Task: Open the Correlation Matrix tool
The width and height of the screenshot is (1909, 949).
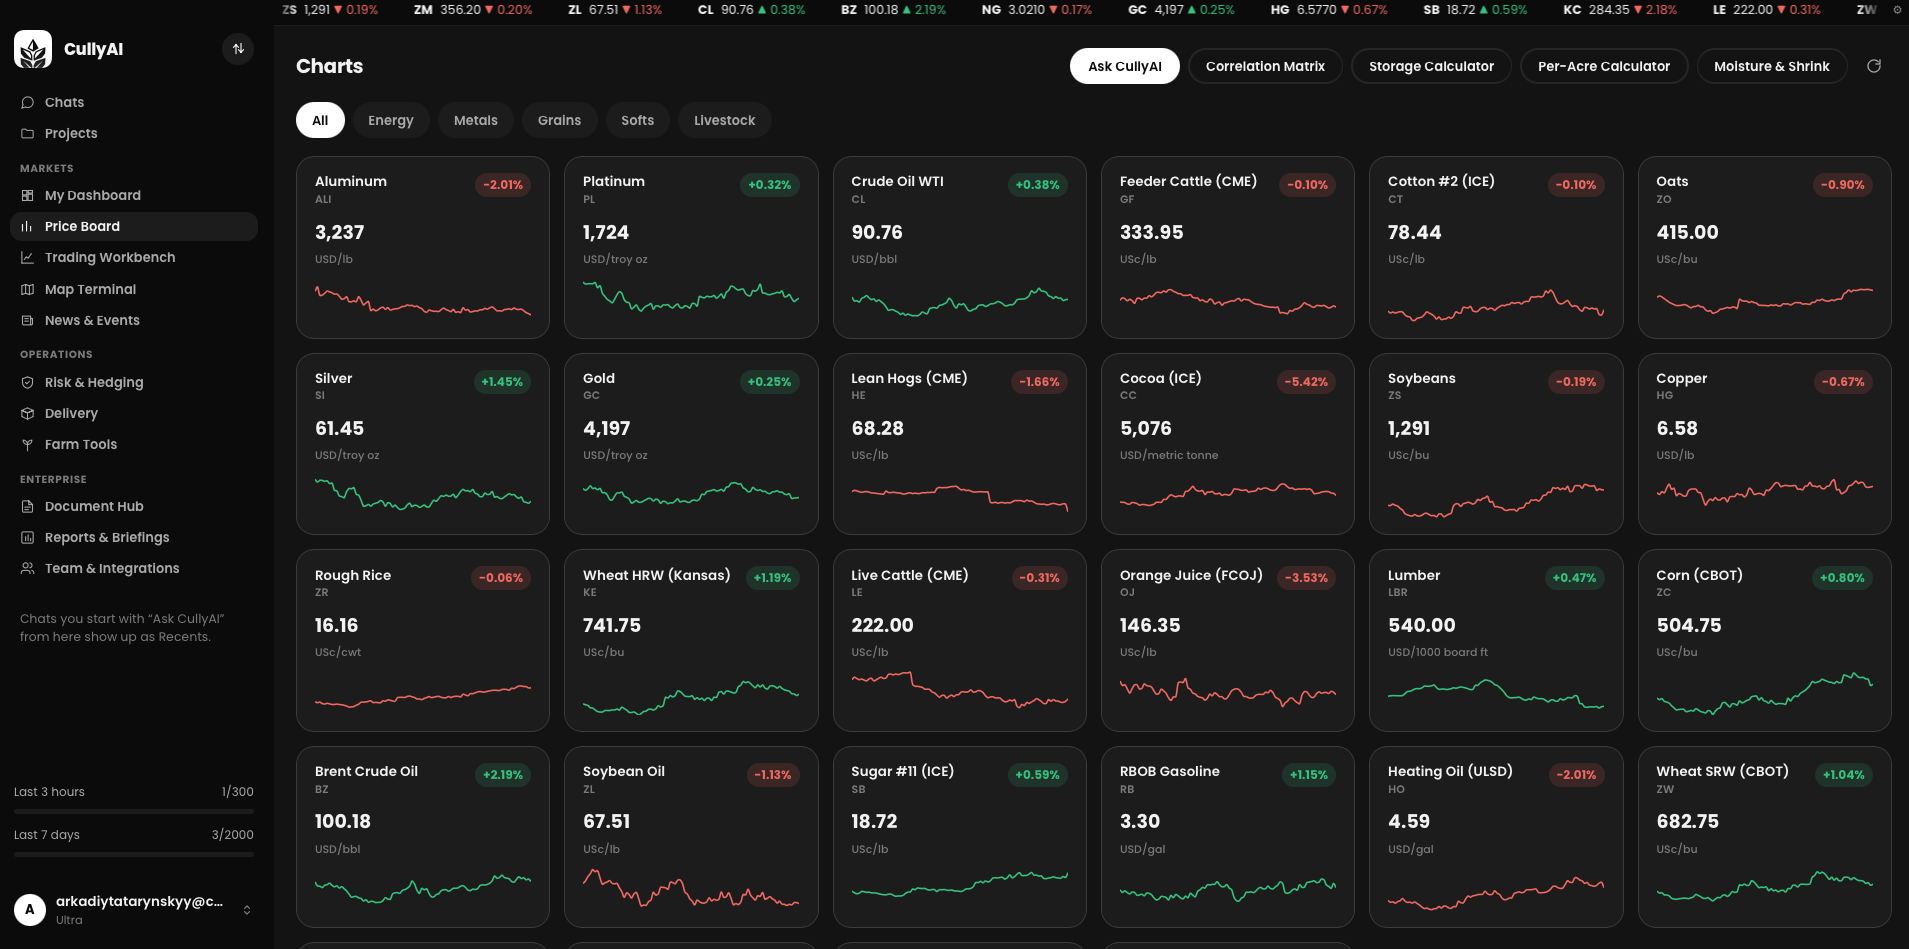Action: pos(1265,66)
